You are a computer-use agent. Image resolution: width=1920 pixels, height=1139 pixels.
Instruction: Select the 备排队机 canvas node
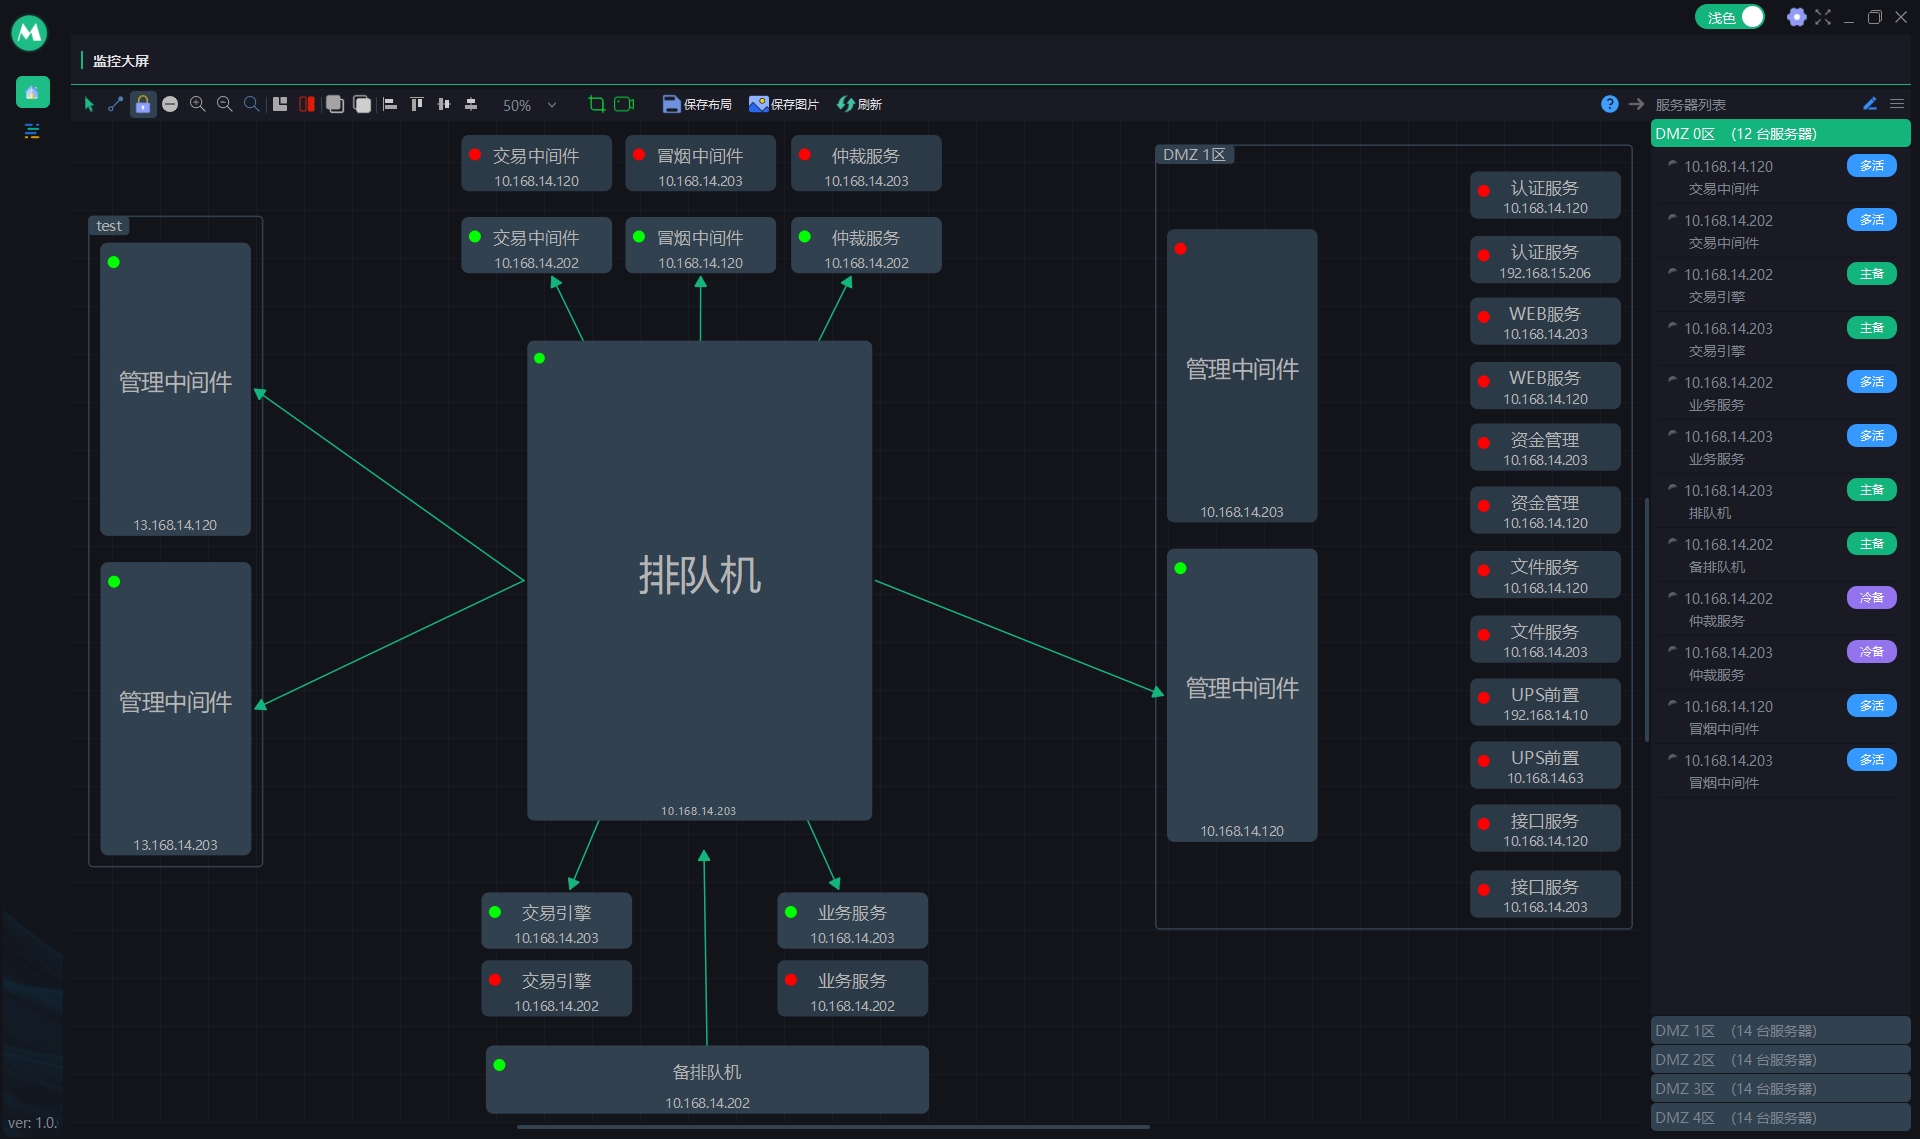click(707, 1080)
